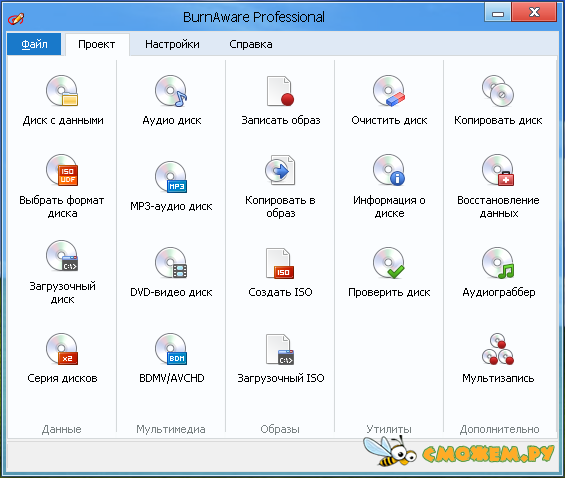The height and width of the screenshot is (478, 565).
Task: Open Загрузочный диск console icon
Action: [62, 256]
